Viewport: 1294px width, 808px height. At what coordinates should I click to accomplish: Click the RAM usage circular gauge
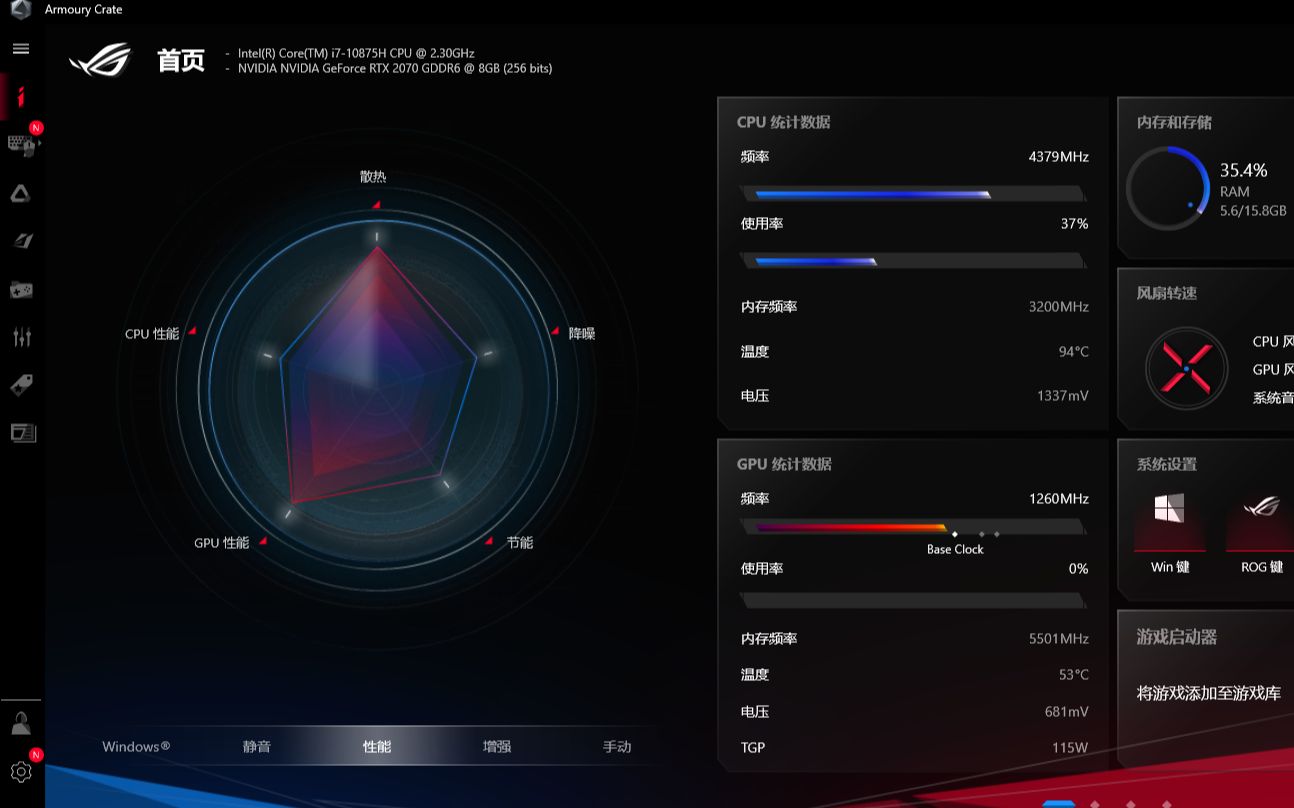(1169, 189)
